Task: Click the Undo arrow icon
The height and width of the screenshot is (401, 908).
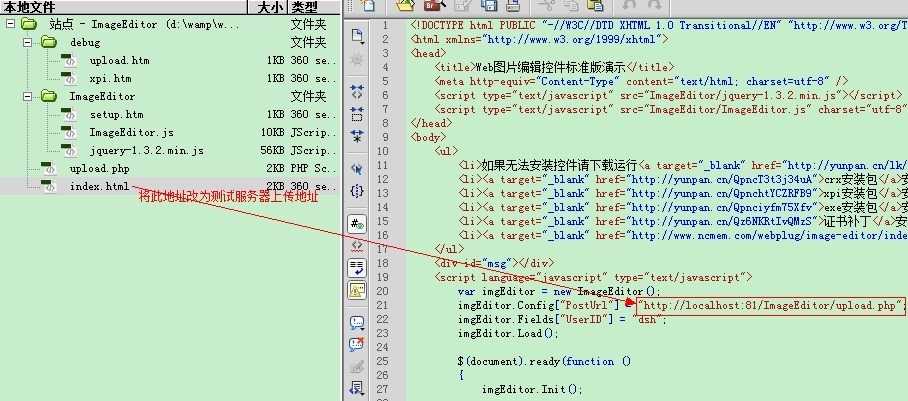Action: [631, 5]
